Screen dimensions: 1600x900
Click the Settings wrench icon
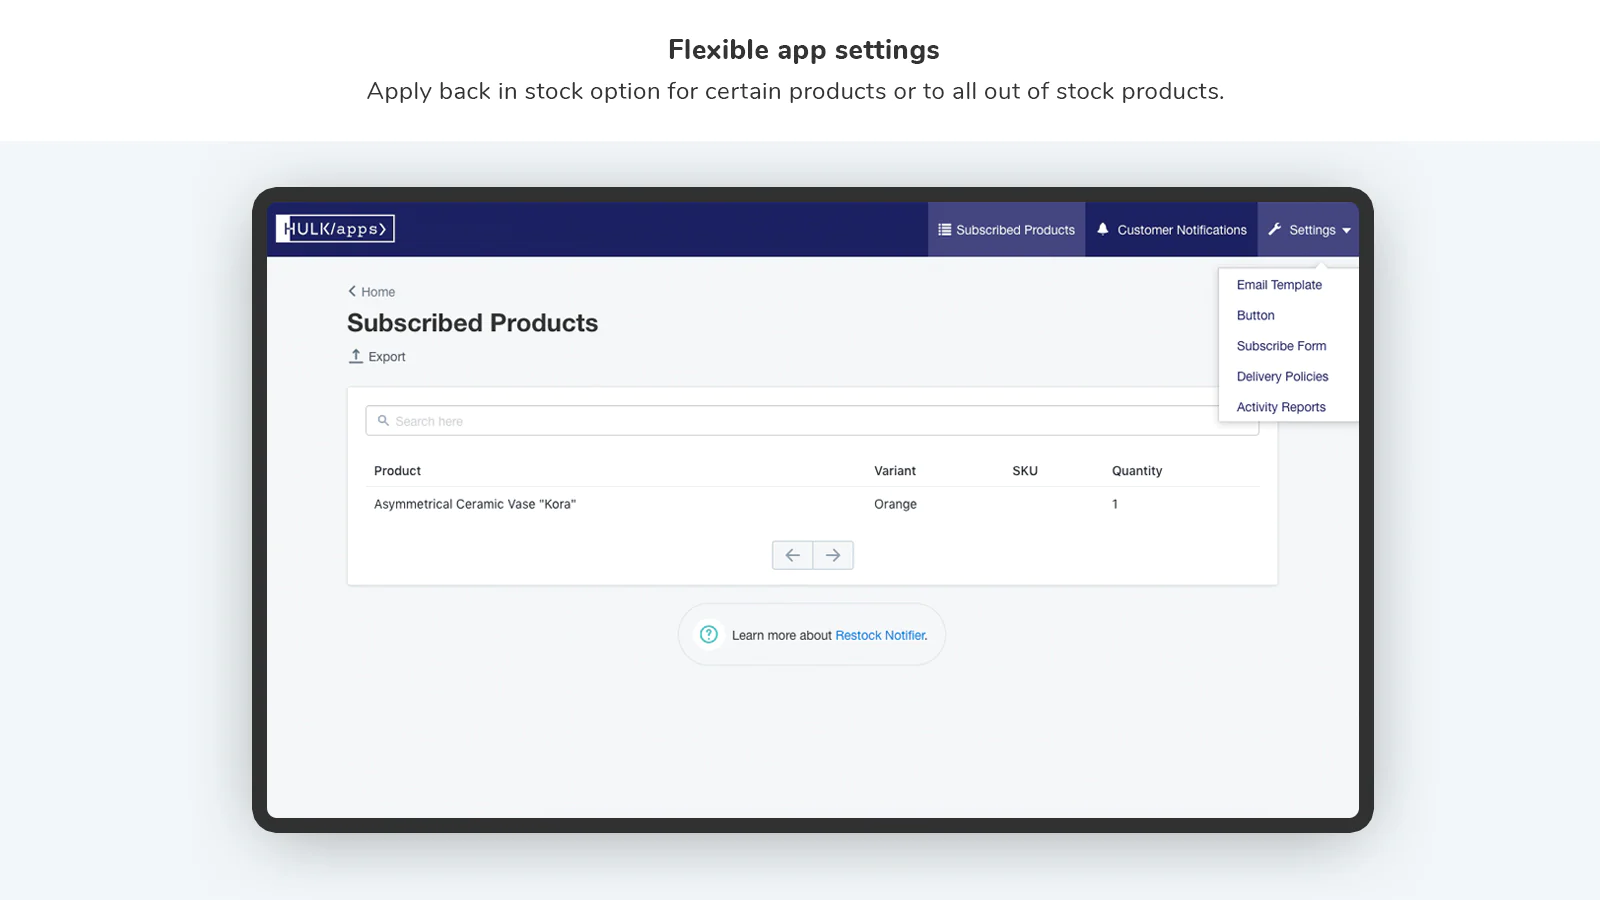(x=1275, y=229)
